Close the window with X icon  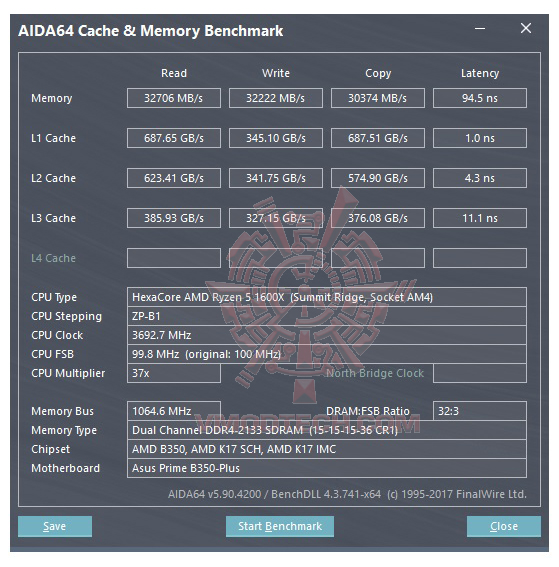point(526,28)
